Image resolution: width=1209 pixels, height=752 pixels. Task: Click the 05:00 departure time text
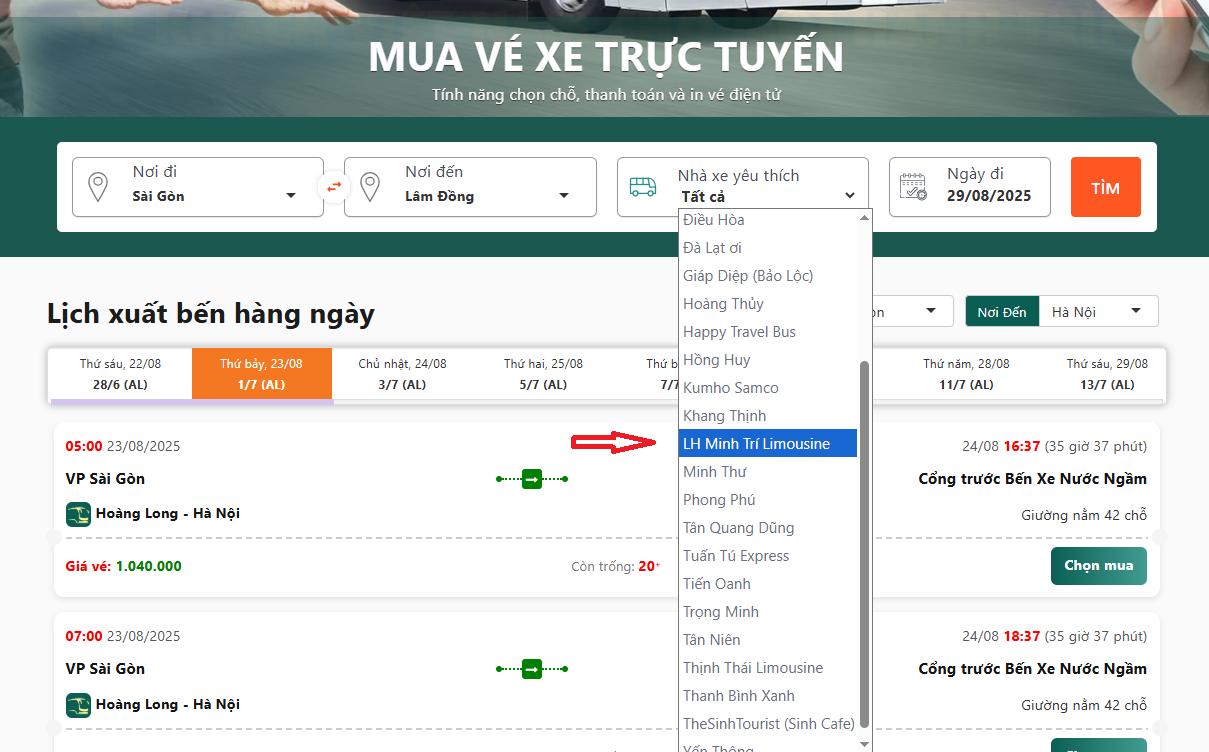click(84, 446)
